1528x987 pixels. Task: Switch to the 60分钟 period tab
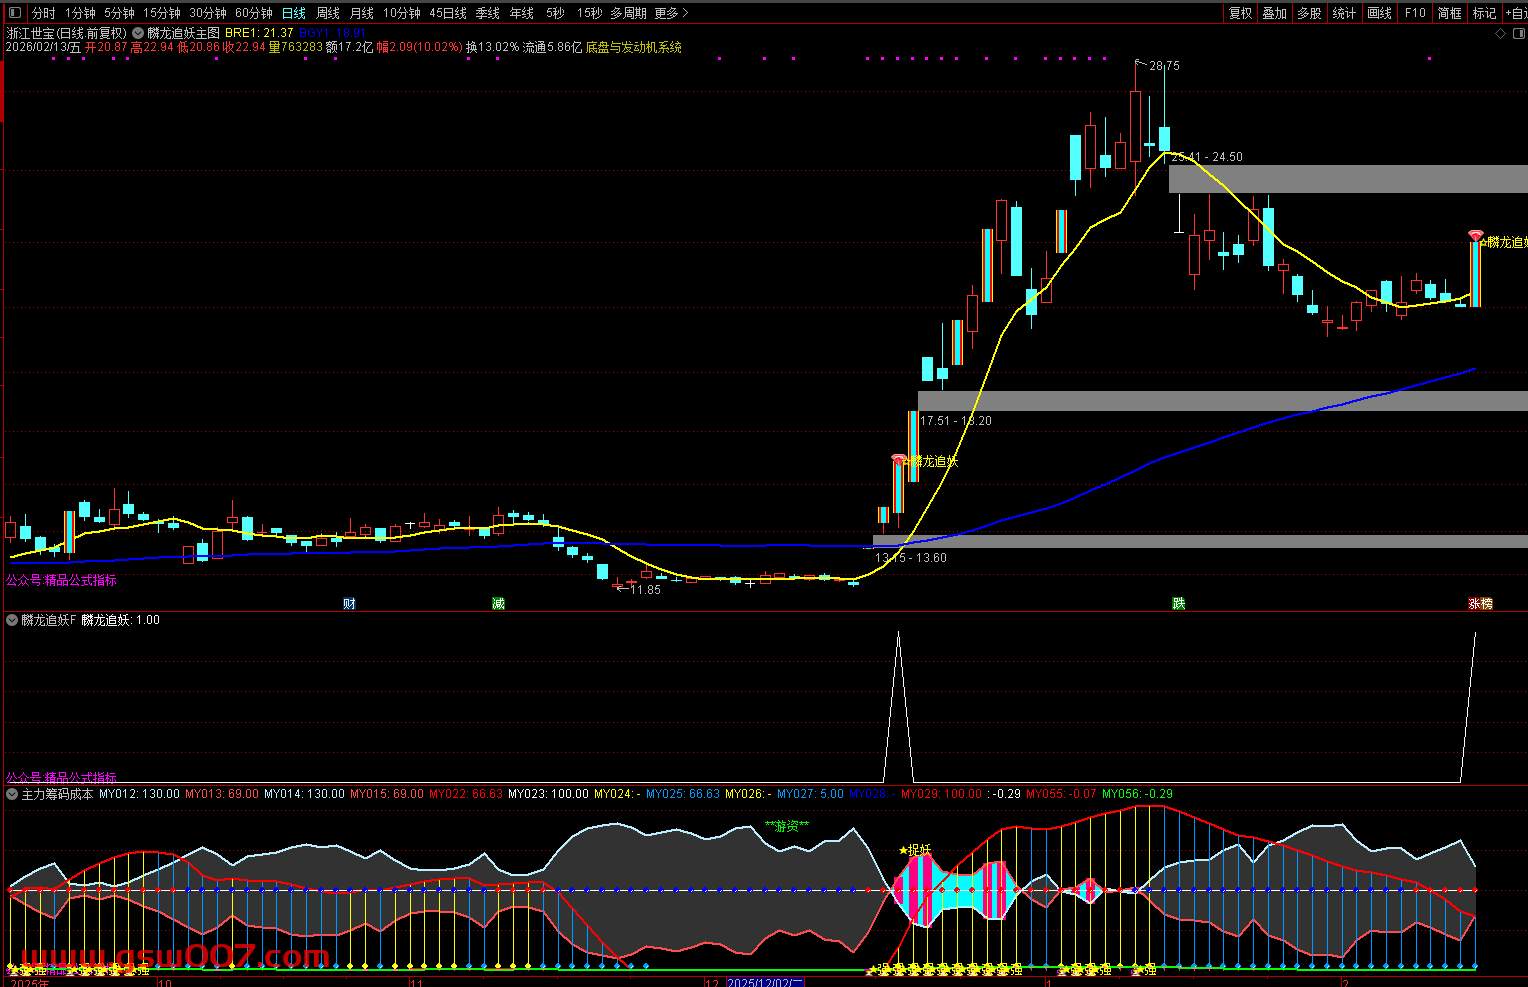(x=254, y=13)
